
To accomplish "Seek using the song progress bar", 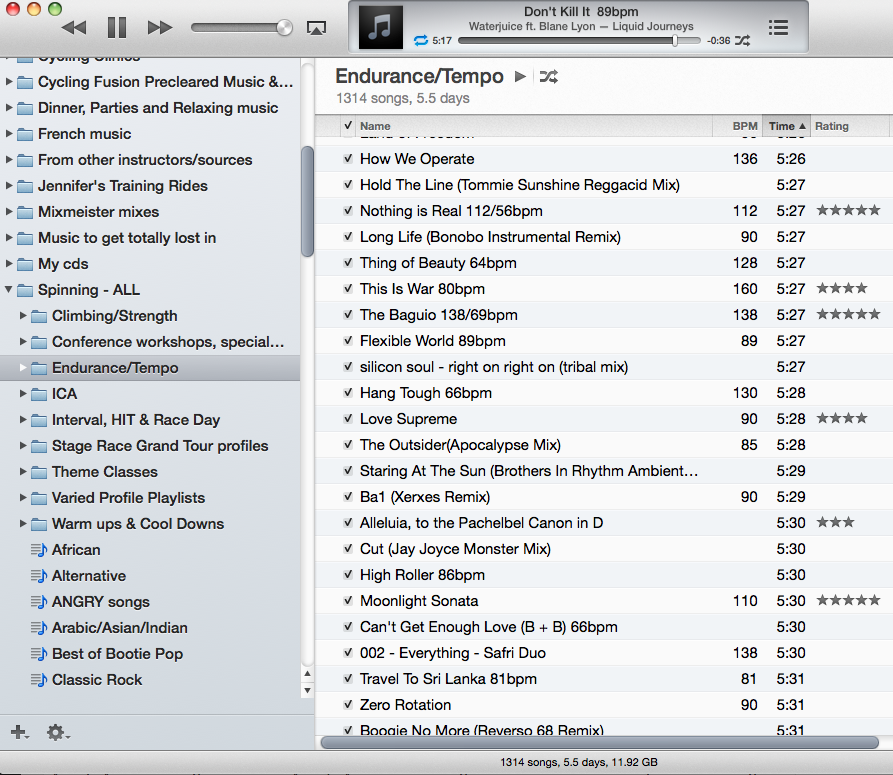I will tap(579, 40).
